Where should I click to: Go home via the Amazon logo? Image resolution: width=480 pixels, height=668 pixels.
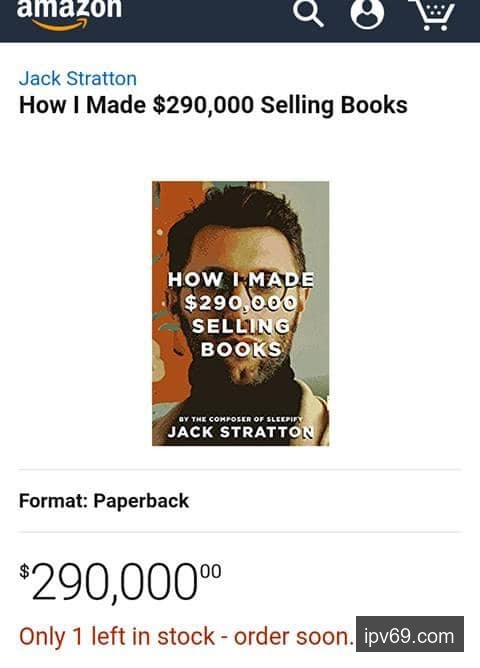[69, 15]
